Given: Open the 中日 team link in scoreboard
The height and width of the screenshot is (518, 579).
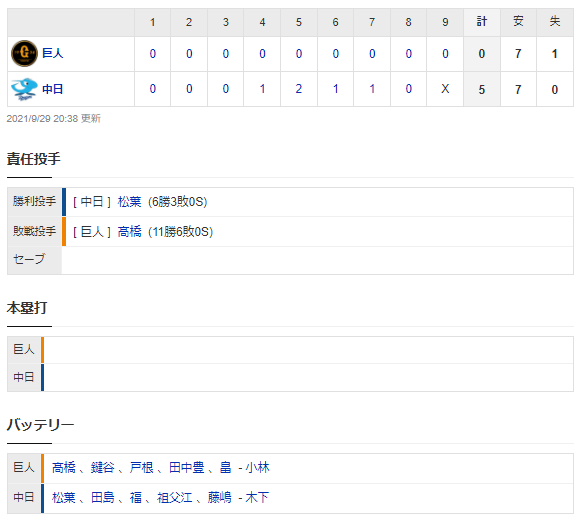Looking at the screenshot, I should (53, 89).
